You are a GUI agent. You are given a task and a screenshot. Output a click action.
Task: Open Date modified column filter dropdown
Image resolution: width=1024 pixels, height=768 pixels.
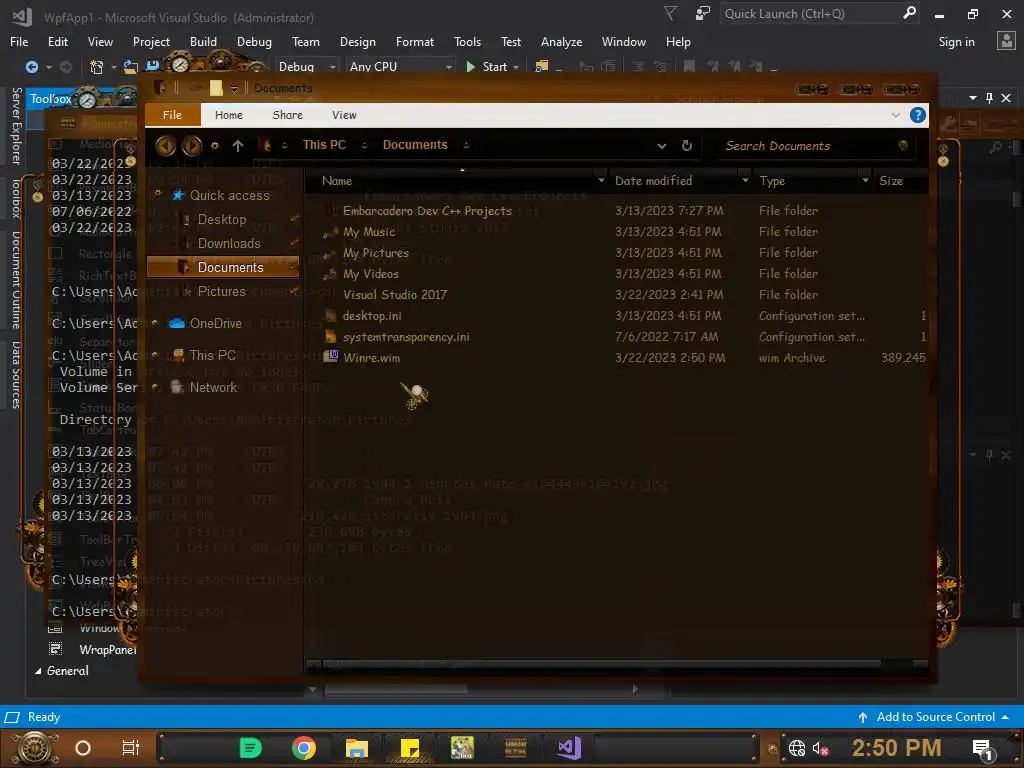tap(745, 180)
